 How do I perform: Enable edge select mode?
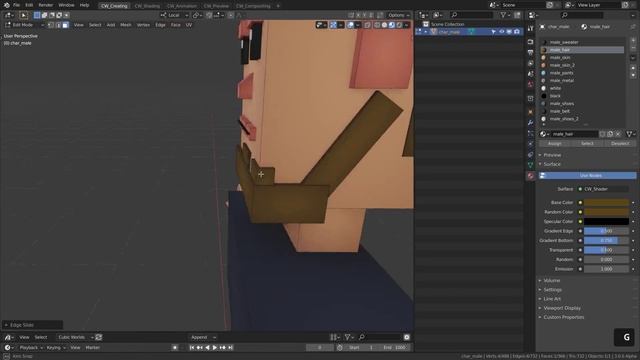58,25
